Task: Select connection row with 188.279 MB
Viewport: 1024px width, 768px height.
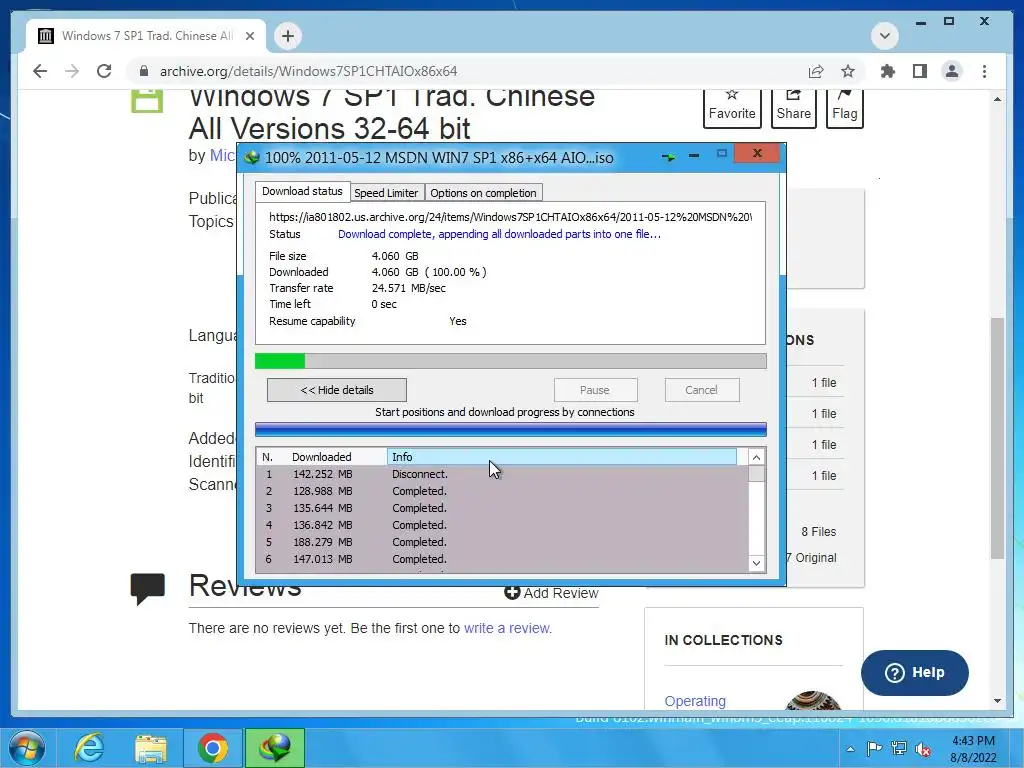Action: [x=502, y=542]
